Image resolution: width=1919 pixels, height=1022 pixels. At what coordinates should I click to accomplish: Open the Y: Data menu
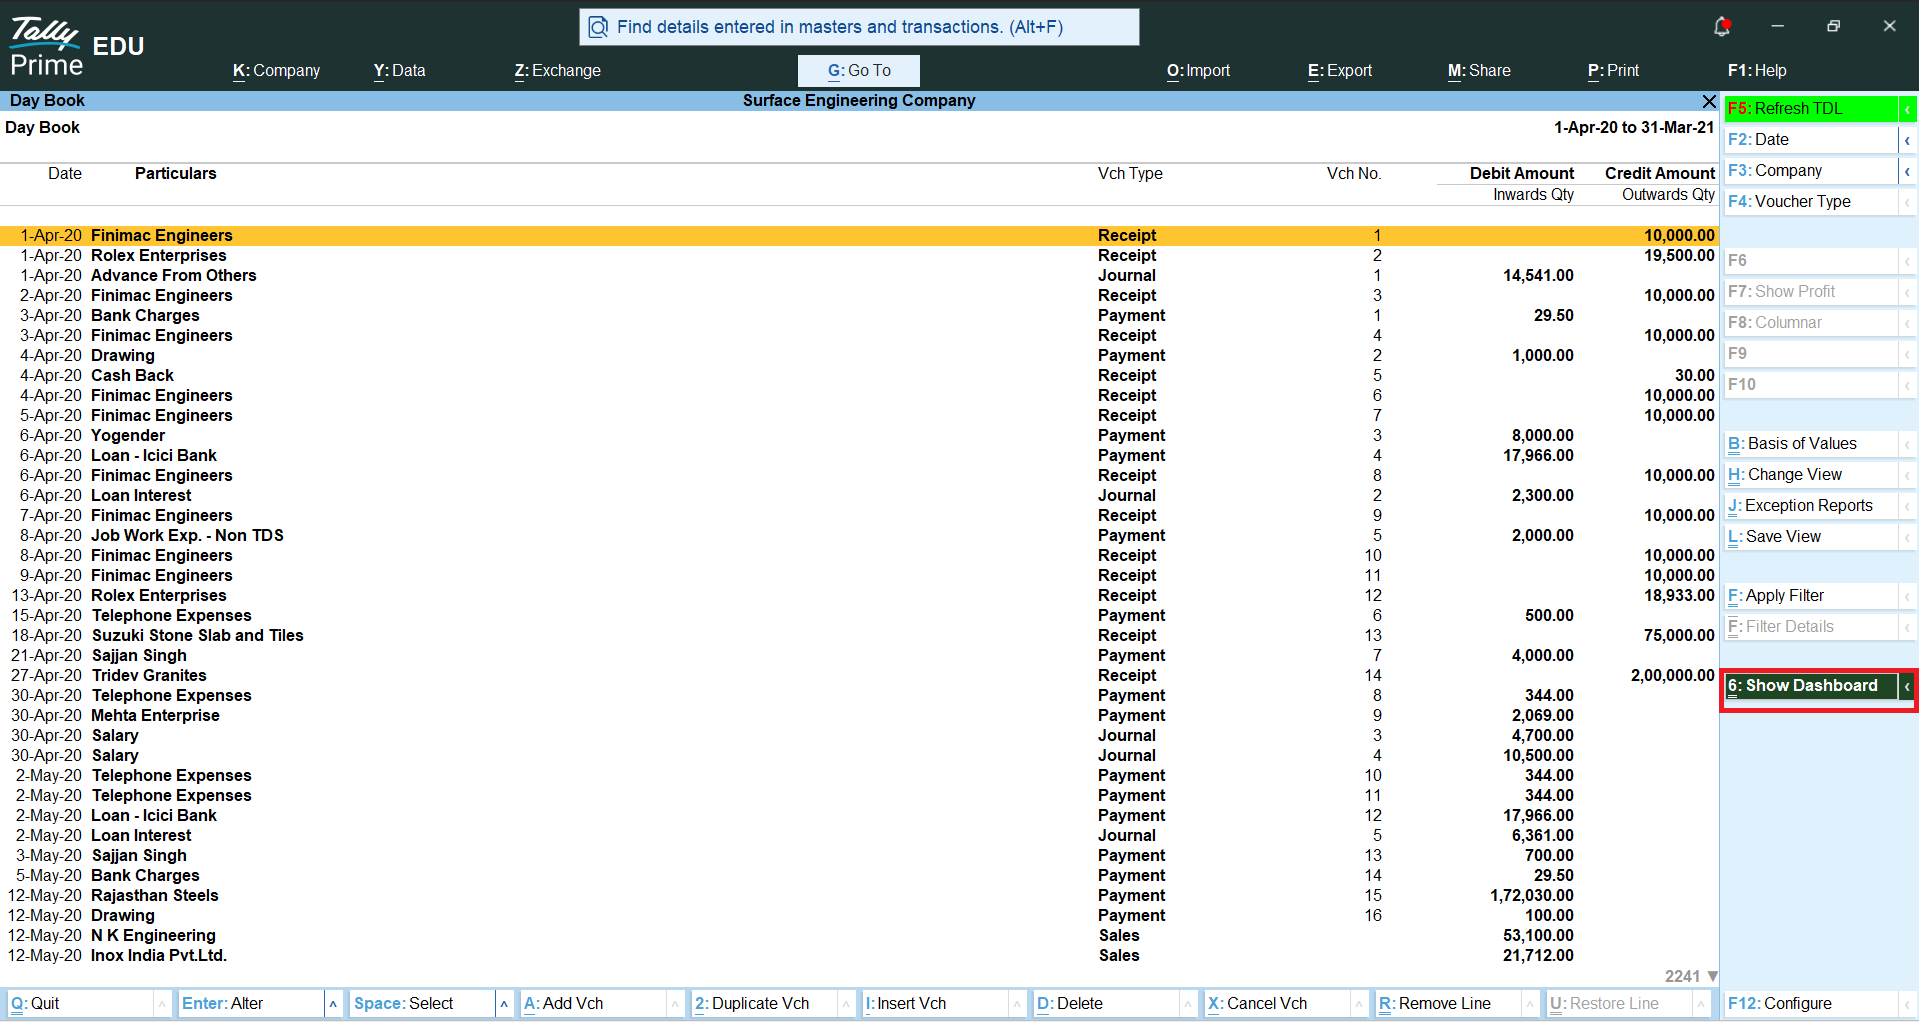[x=399, y=71]
